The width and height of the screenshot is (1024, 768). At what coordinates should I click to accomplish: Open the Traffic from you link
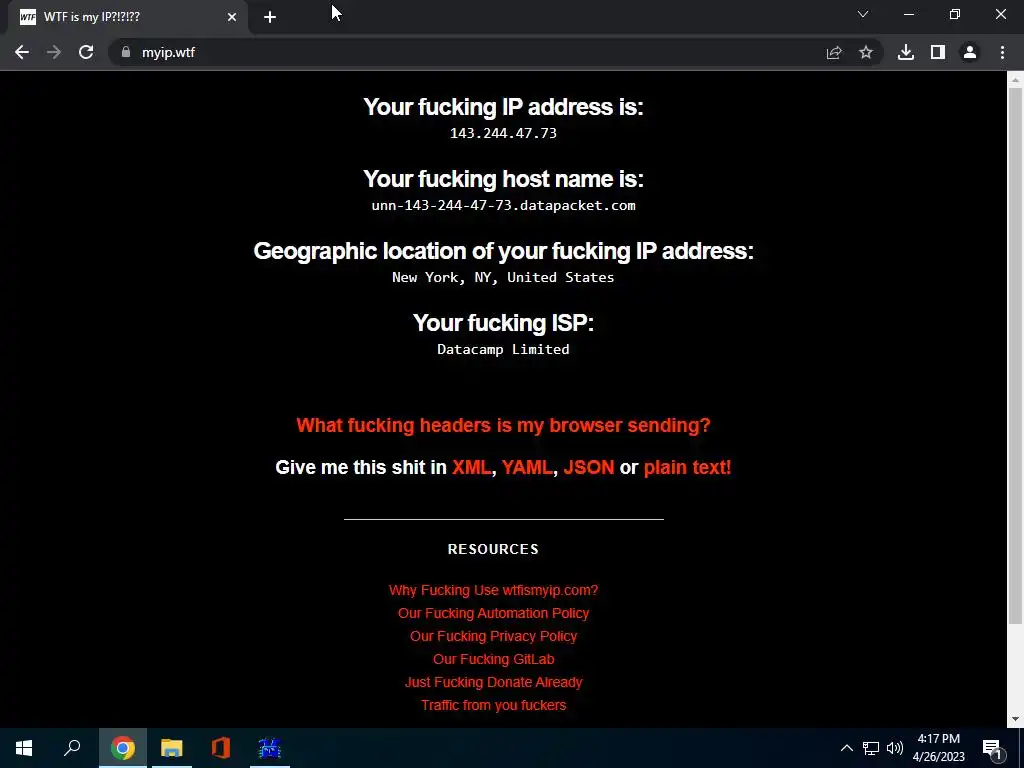tap(493, 705)
